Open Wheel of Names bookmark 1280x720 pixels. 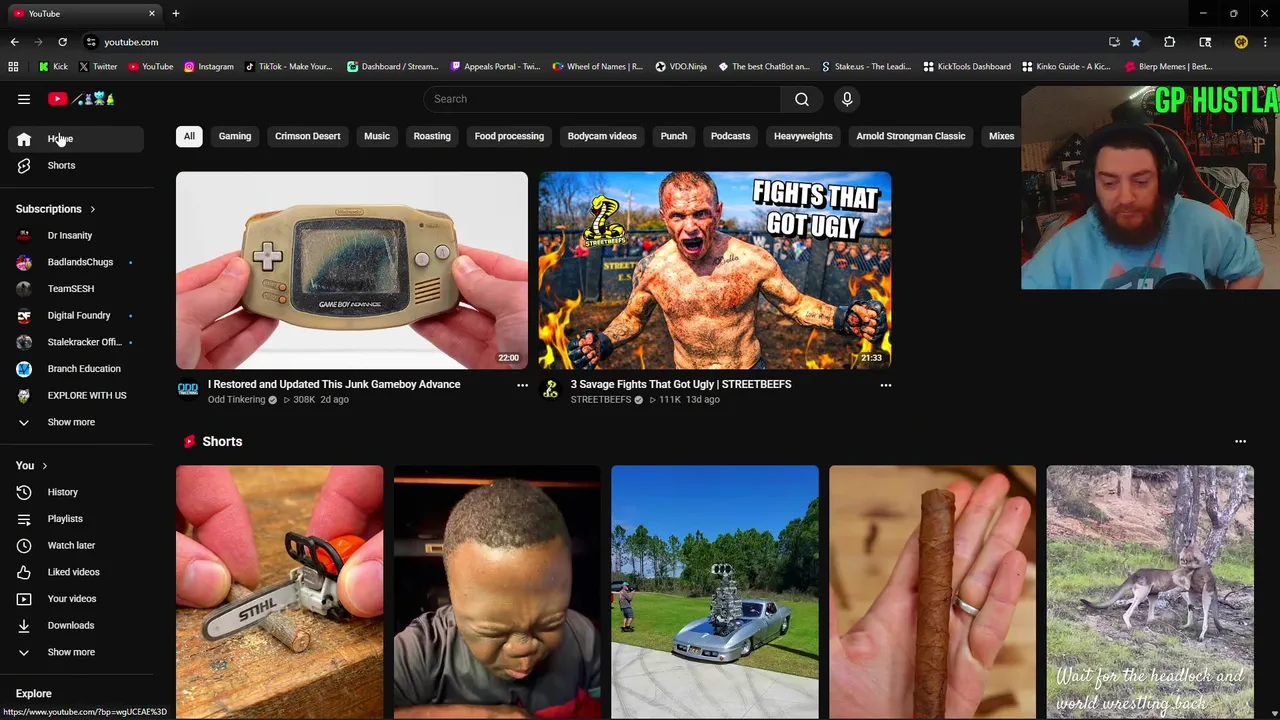[x=598, y=67]
